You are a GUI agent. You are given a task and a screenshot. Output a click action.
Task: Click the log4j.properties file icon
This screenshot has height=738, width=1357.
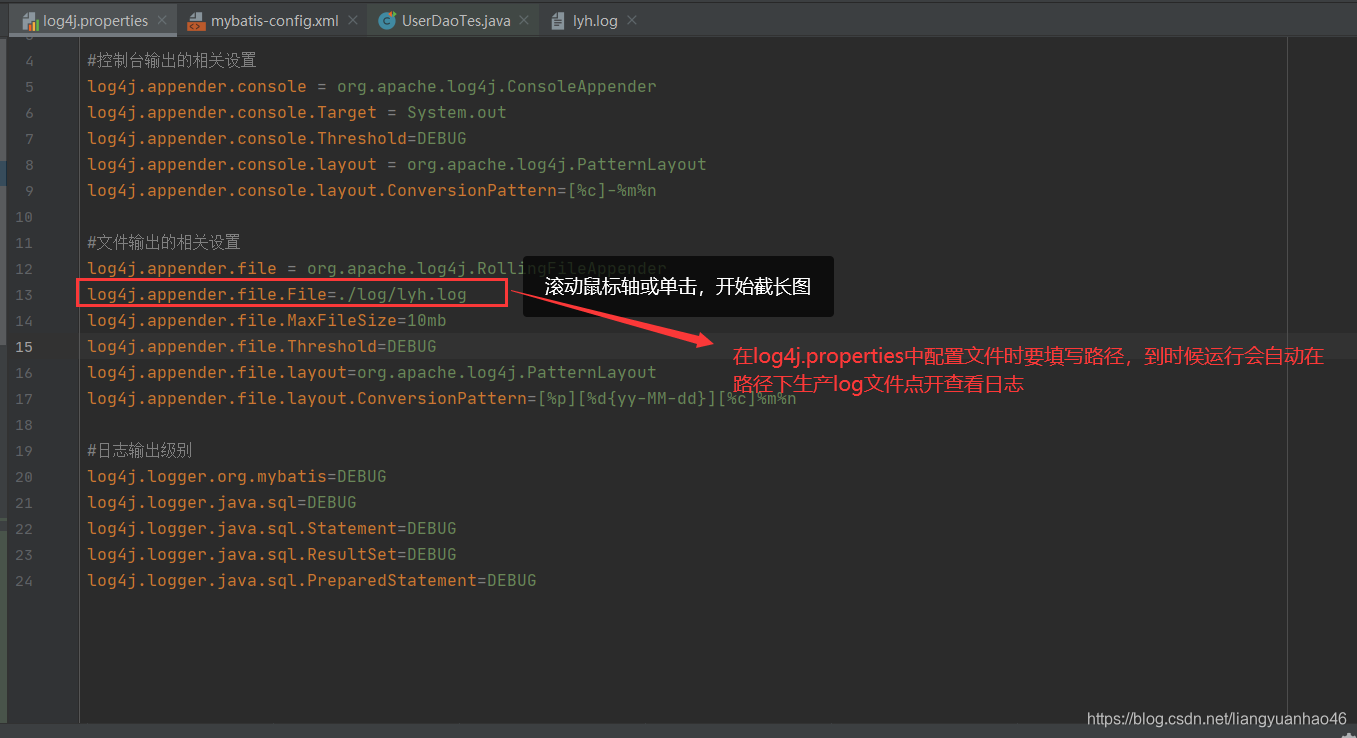(x=30, y=21)
